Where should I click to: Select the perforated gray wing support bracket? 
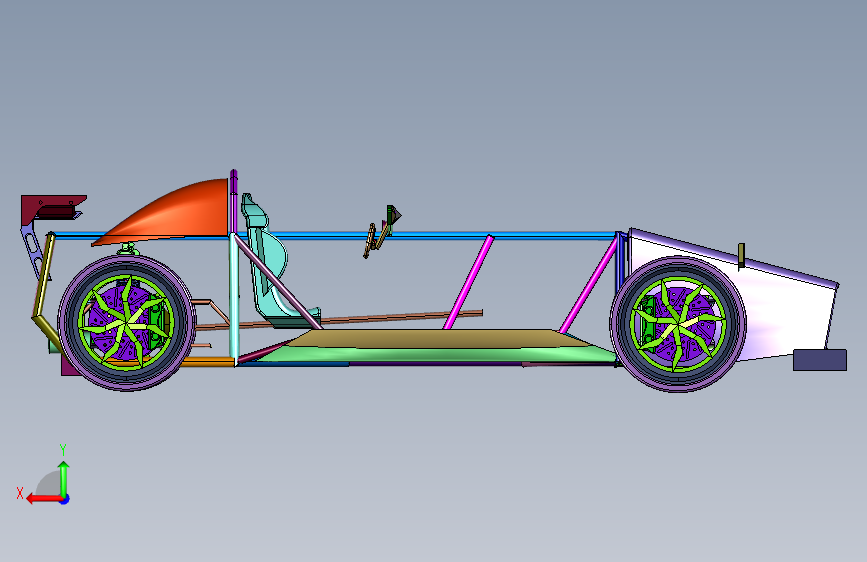tap(33, 252)
